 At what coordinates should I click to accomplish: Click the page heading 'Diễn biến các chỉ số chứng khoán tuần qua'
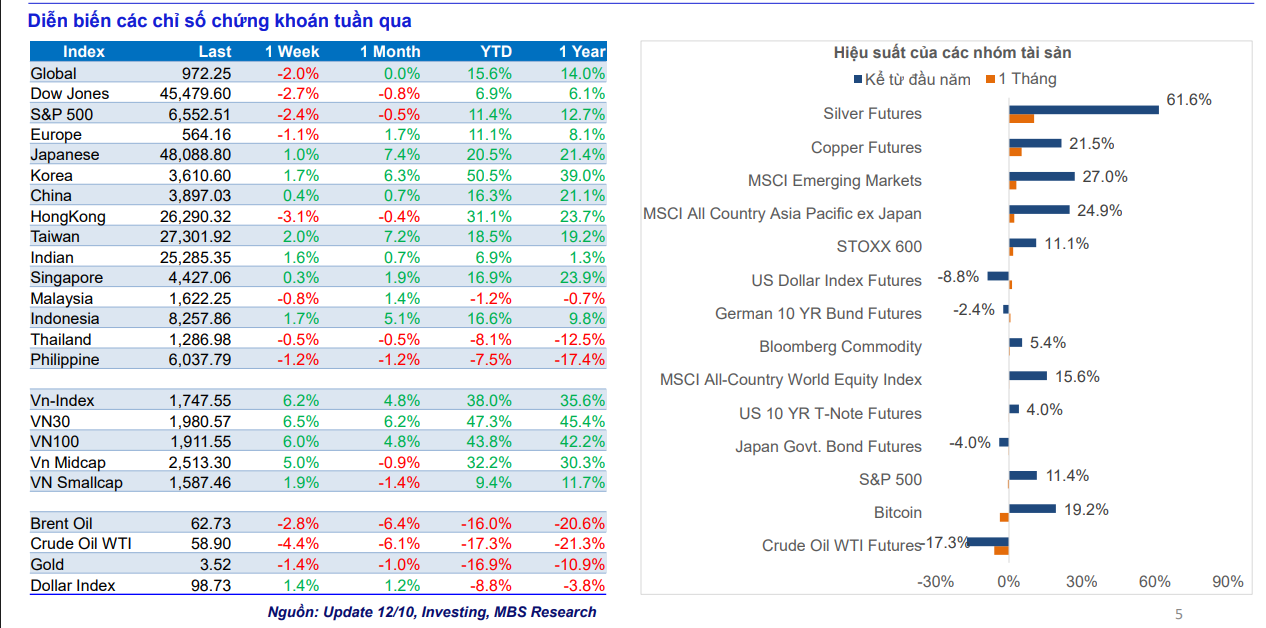click(x=219, y=21)
